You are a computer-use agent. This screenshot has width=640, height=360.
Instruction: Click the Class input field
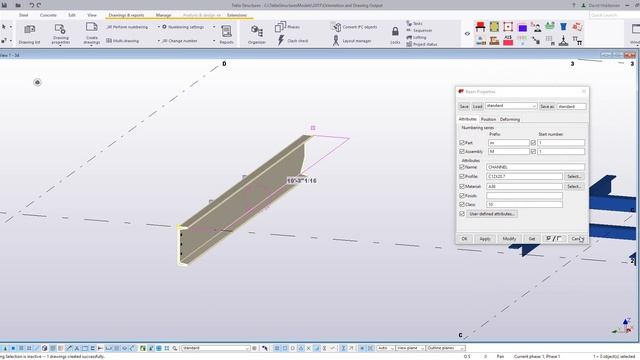pyautogui.click(x=524, y=204)
